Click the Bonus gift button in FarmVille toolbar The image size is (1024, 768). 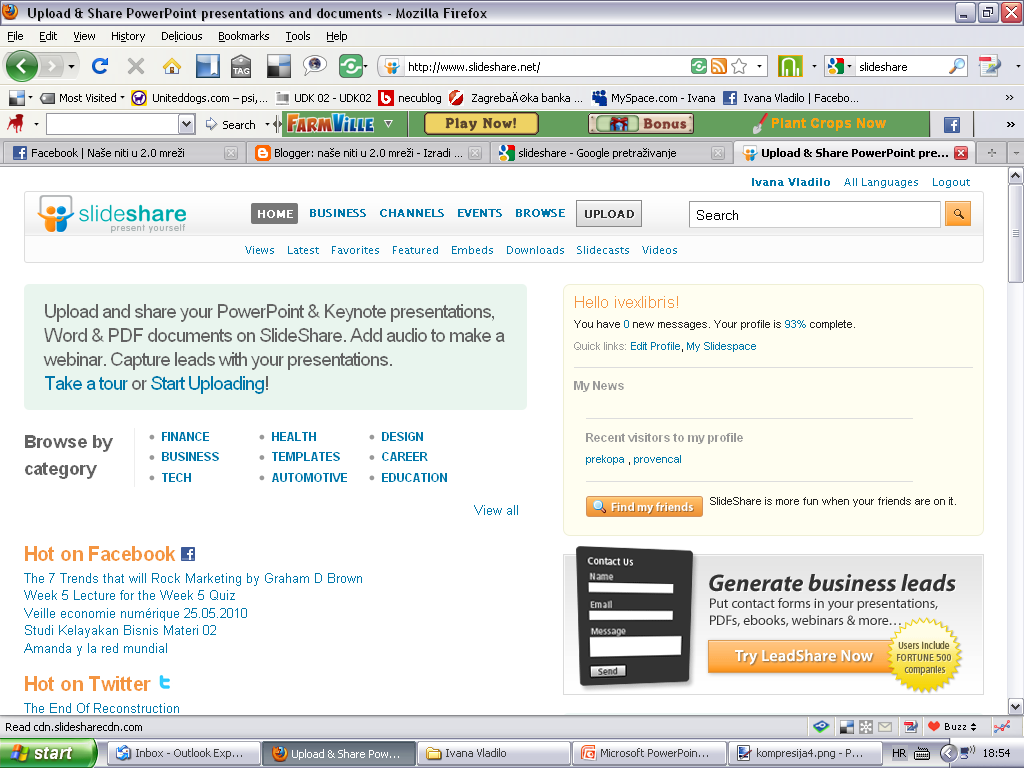pyautogui.click(x=641, y=123)
